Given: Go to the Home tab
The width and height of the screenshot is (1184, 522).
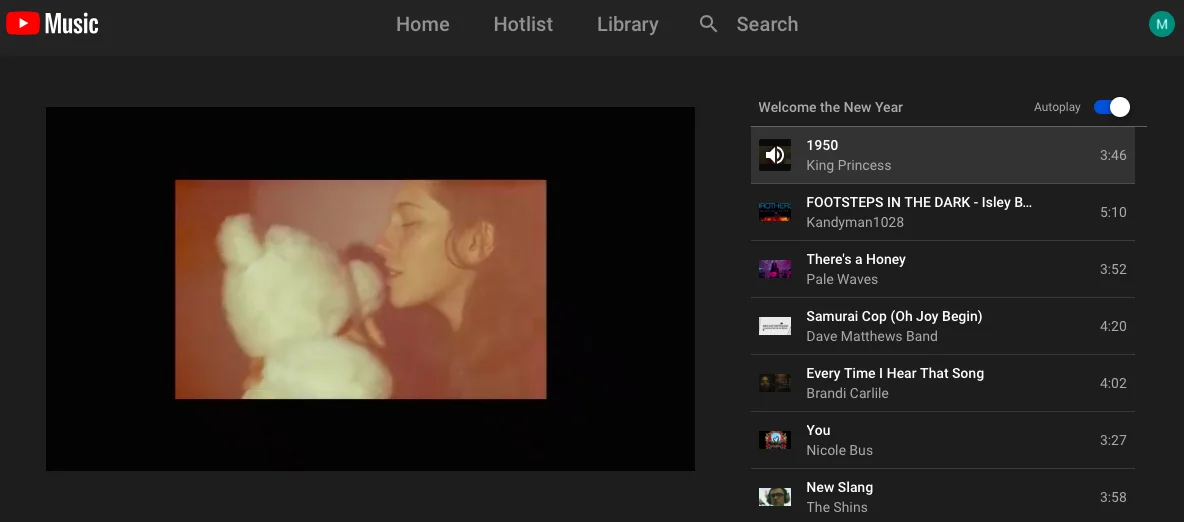Looking at the screenshot, I should point(423,24).
